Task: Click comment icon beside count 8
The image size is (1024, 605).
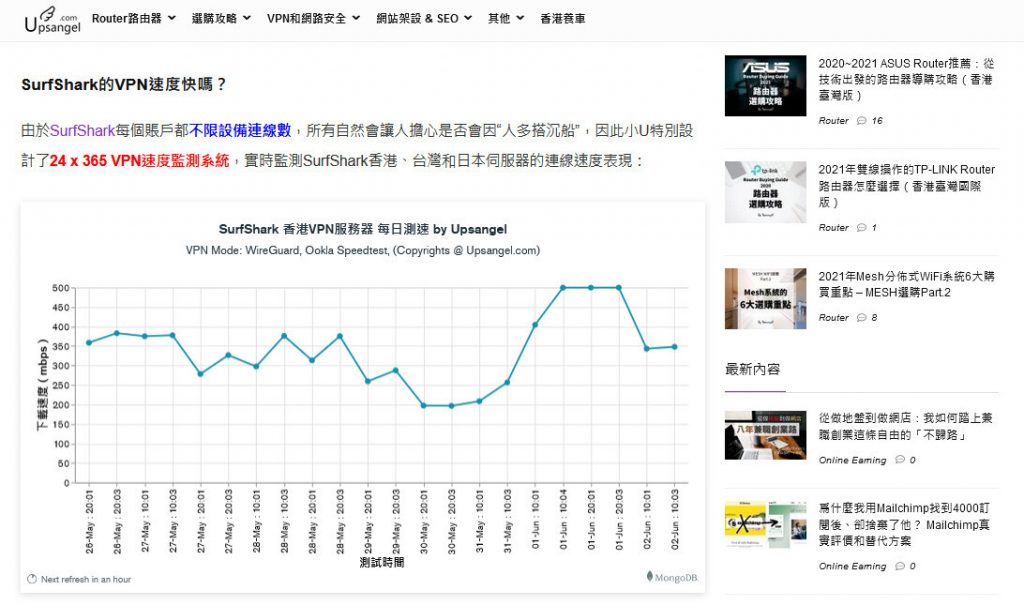Action: coord(861,318)
